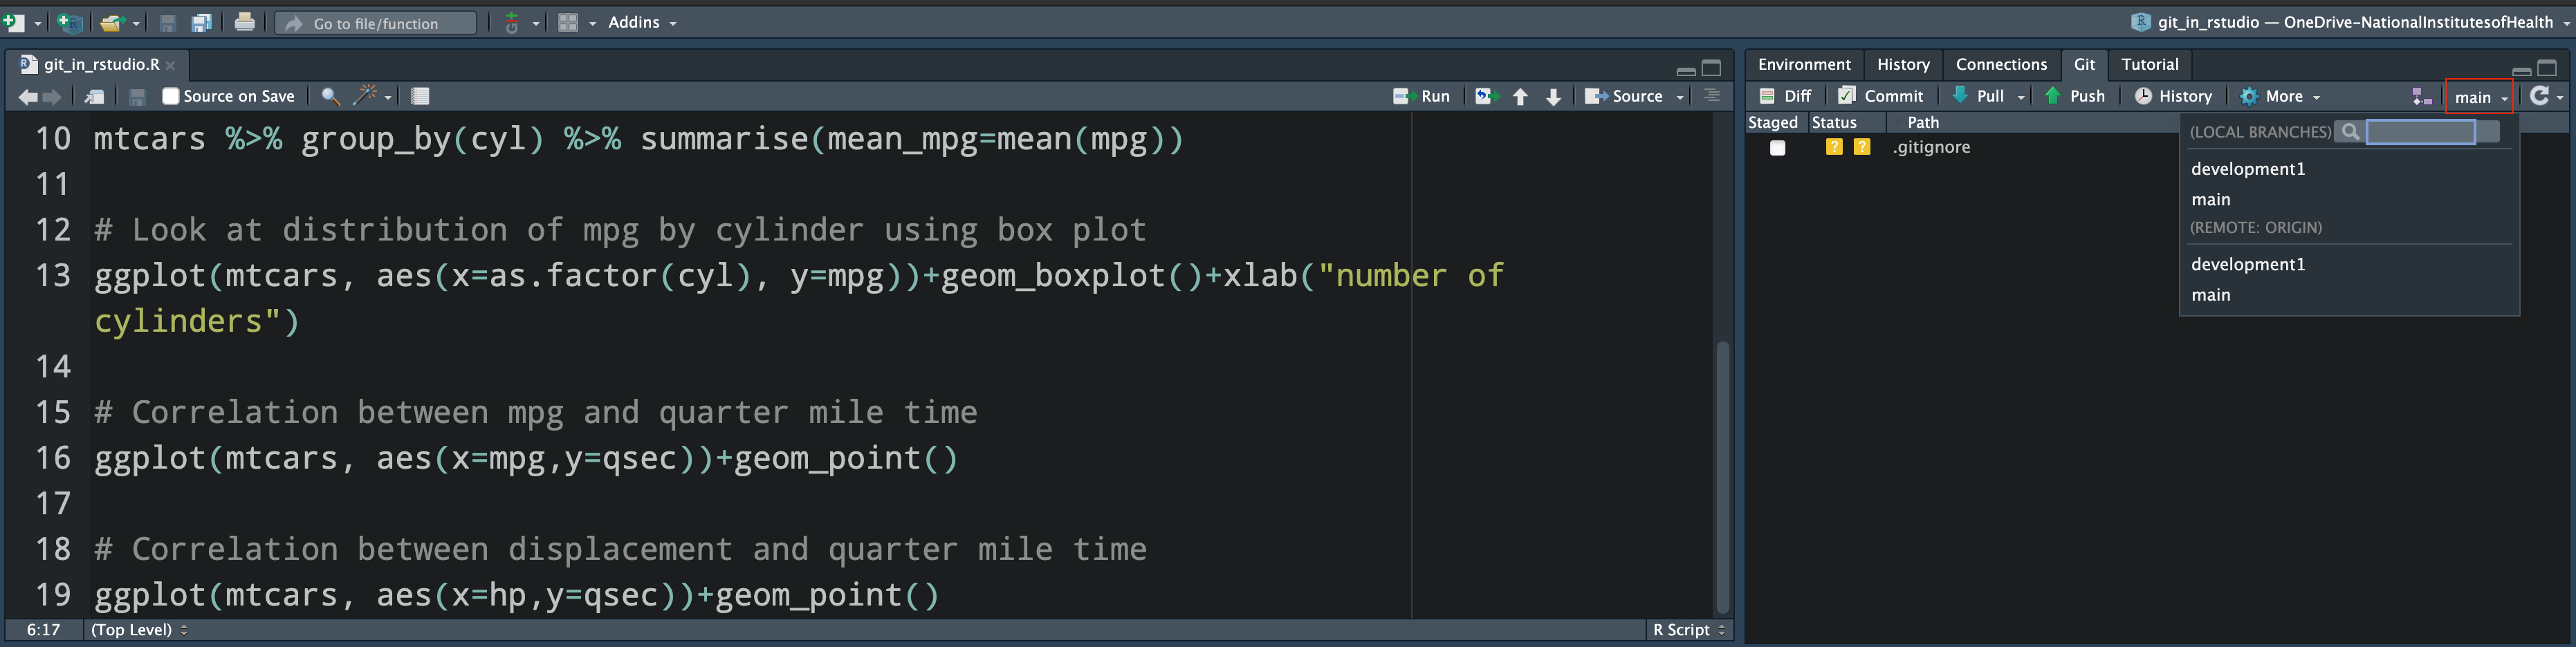
Task: Open the Tutorial tab
Action: click(2149, 64)
